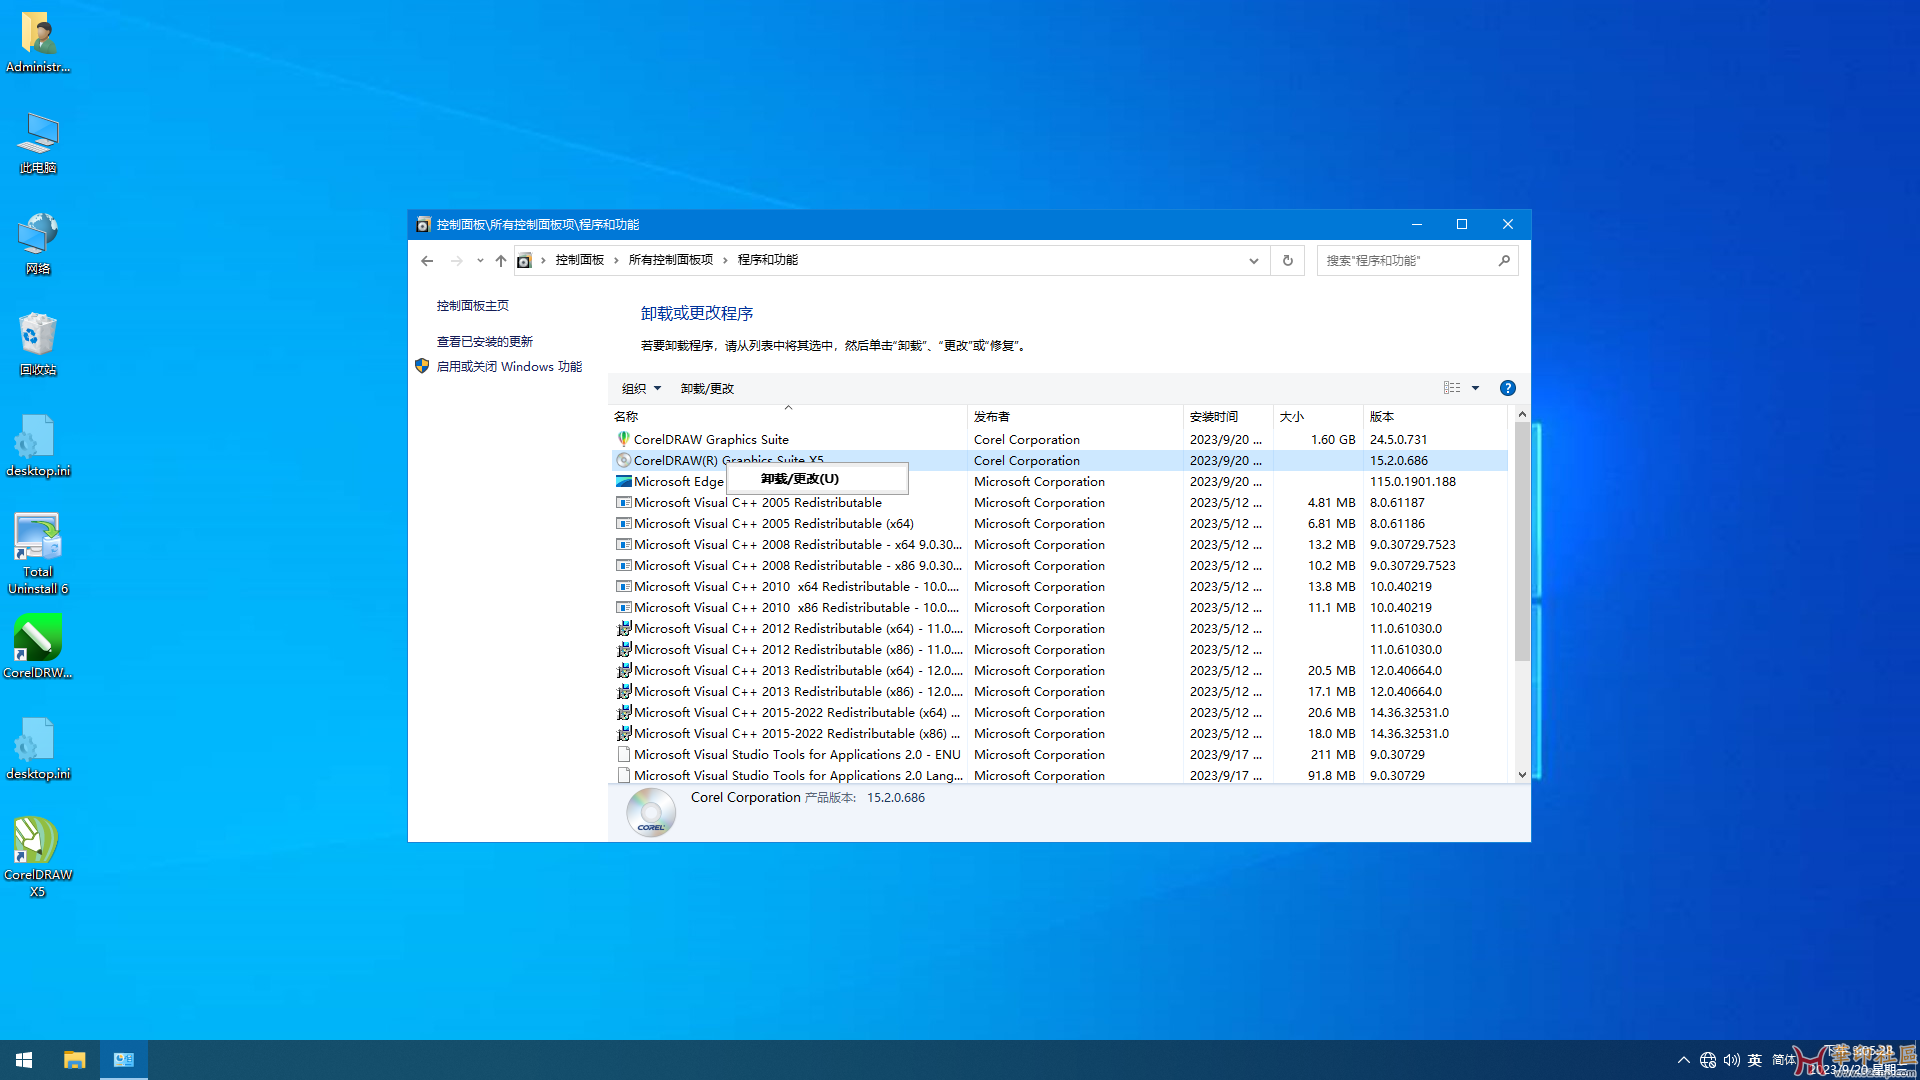Click the vertical scrollbar of program list
1920x1080 pixels.
1522,540
